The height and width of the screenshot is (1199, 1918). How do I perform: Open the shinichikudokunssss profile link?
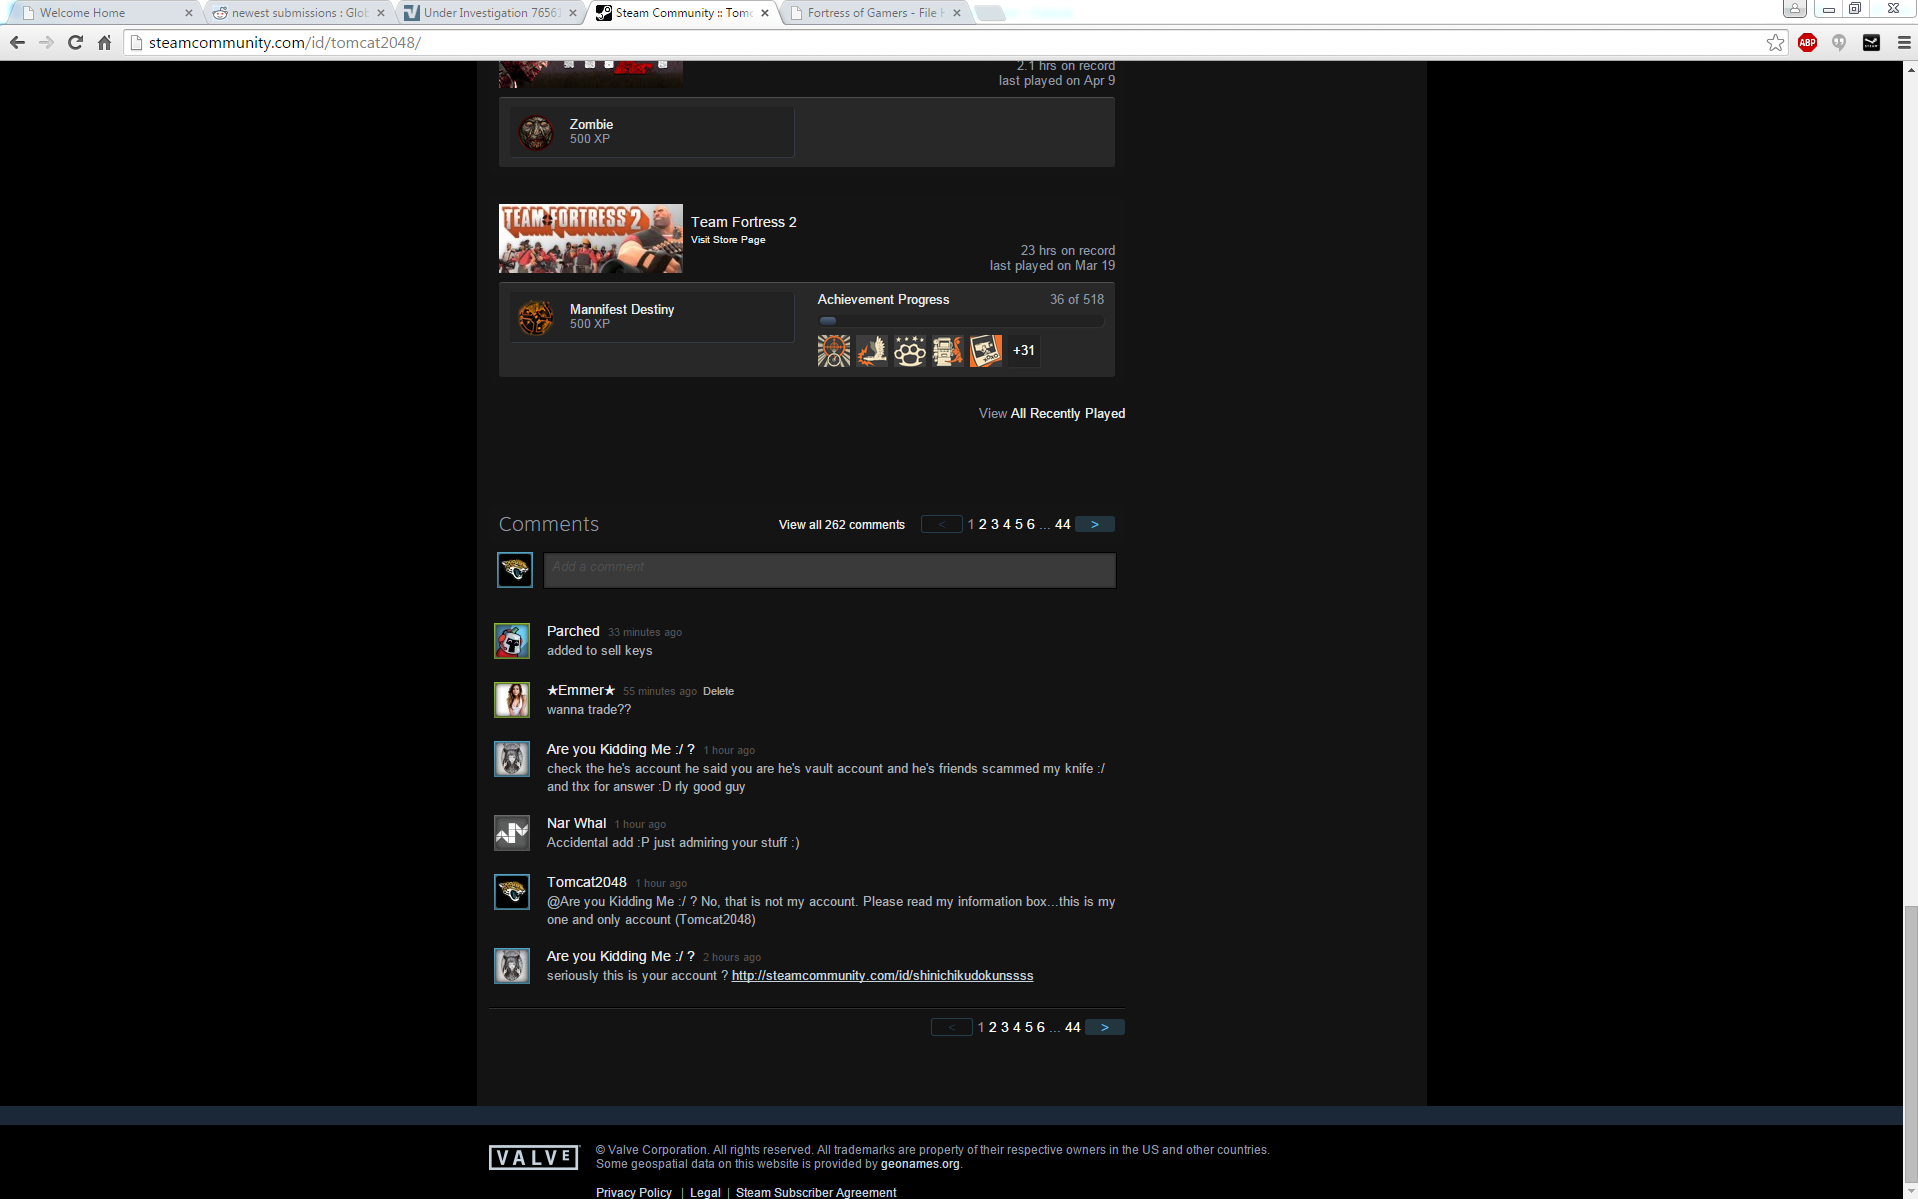tap(882, 976)
